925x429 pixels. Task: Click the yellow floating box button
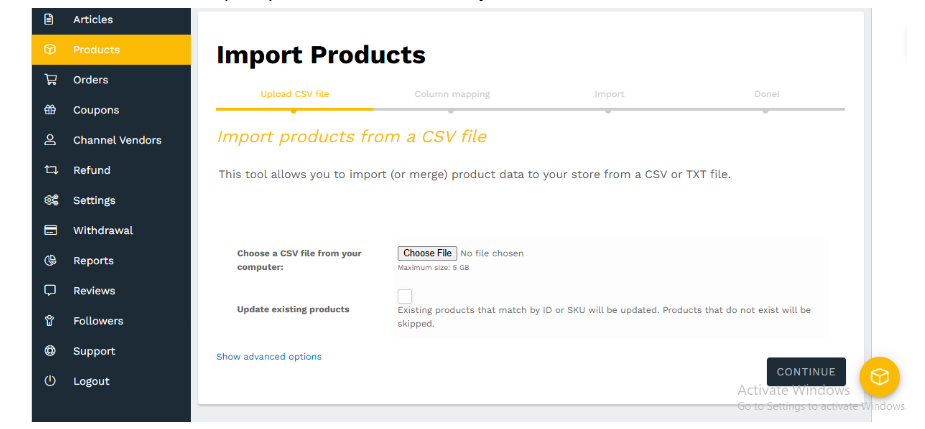click(879, 376)
